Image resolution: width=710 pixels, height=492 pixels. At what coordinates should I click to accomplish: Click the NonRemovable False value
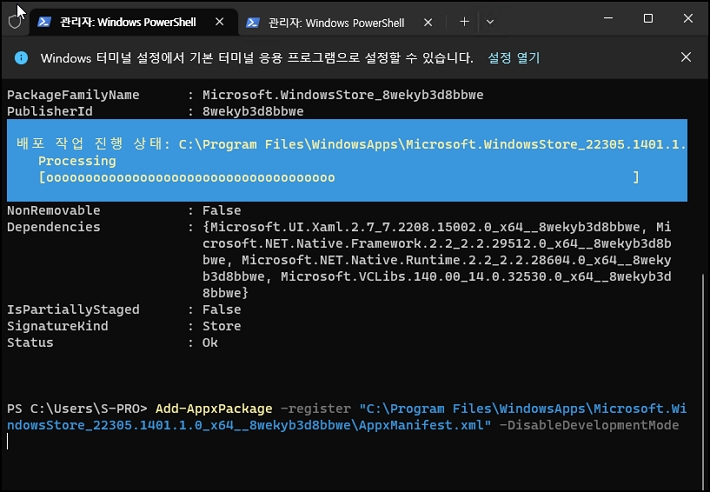pos(222,210)
